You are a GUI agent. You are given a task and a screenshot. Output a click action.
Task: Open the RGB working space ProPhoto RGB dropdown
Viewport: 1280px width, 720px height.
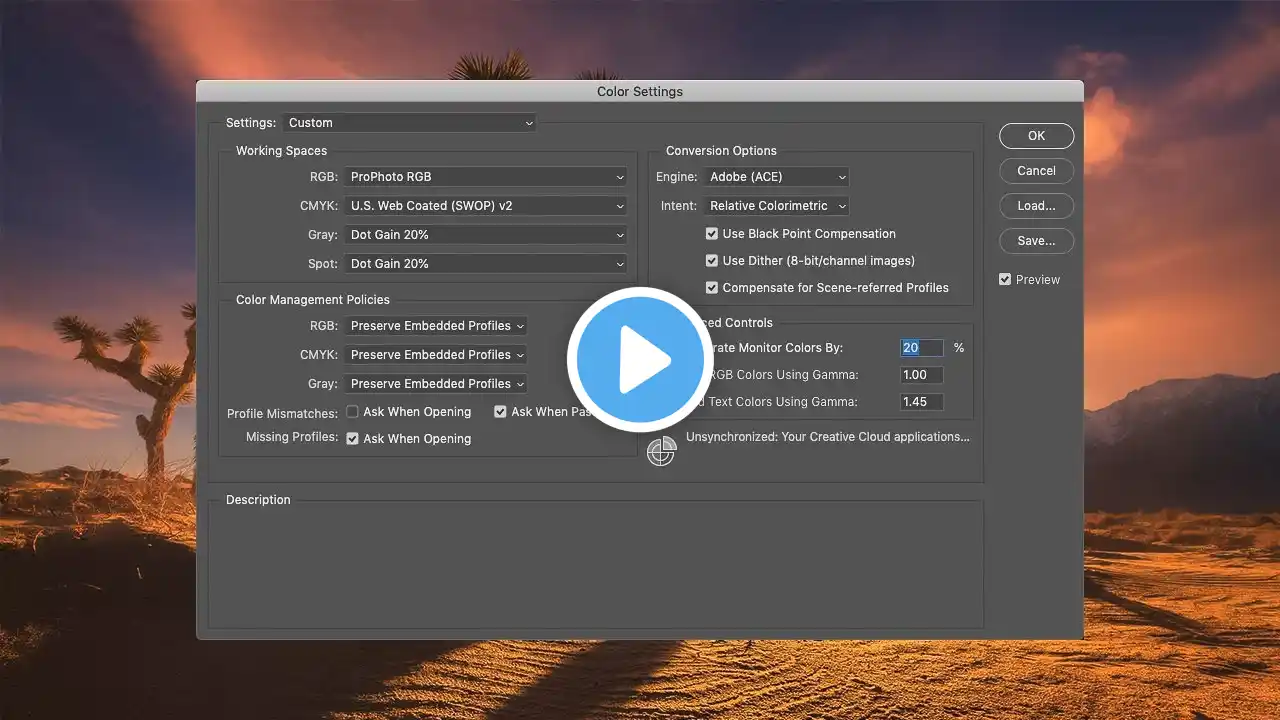click(485, 177)
